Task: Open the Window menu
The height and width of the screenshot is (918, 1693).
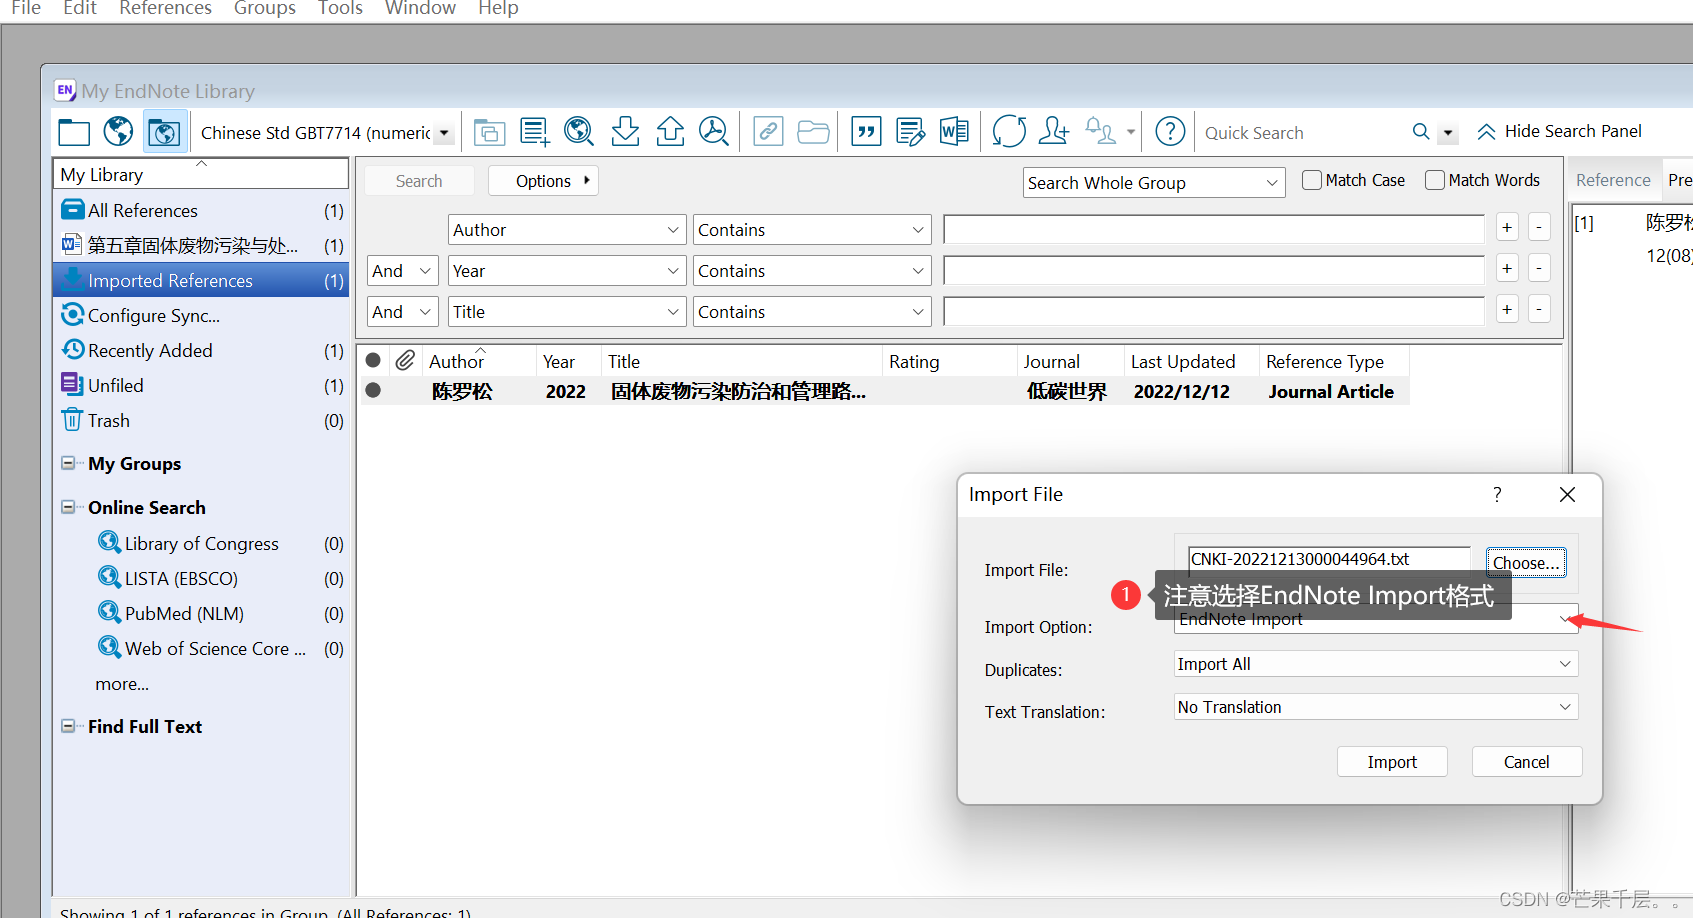Action: coord(420,9)
